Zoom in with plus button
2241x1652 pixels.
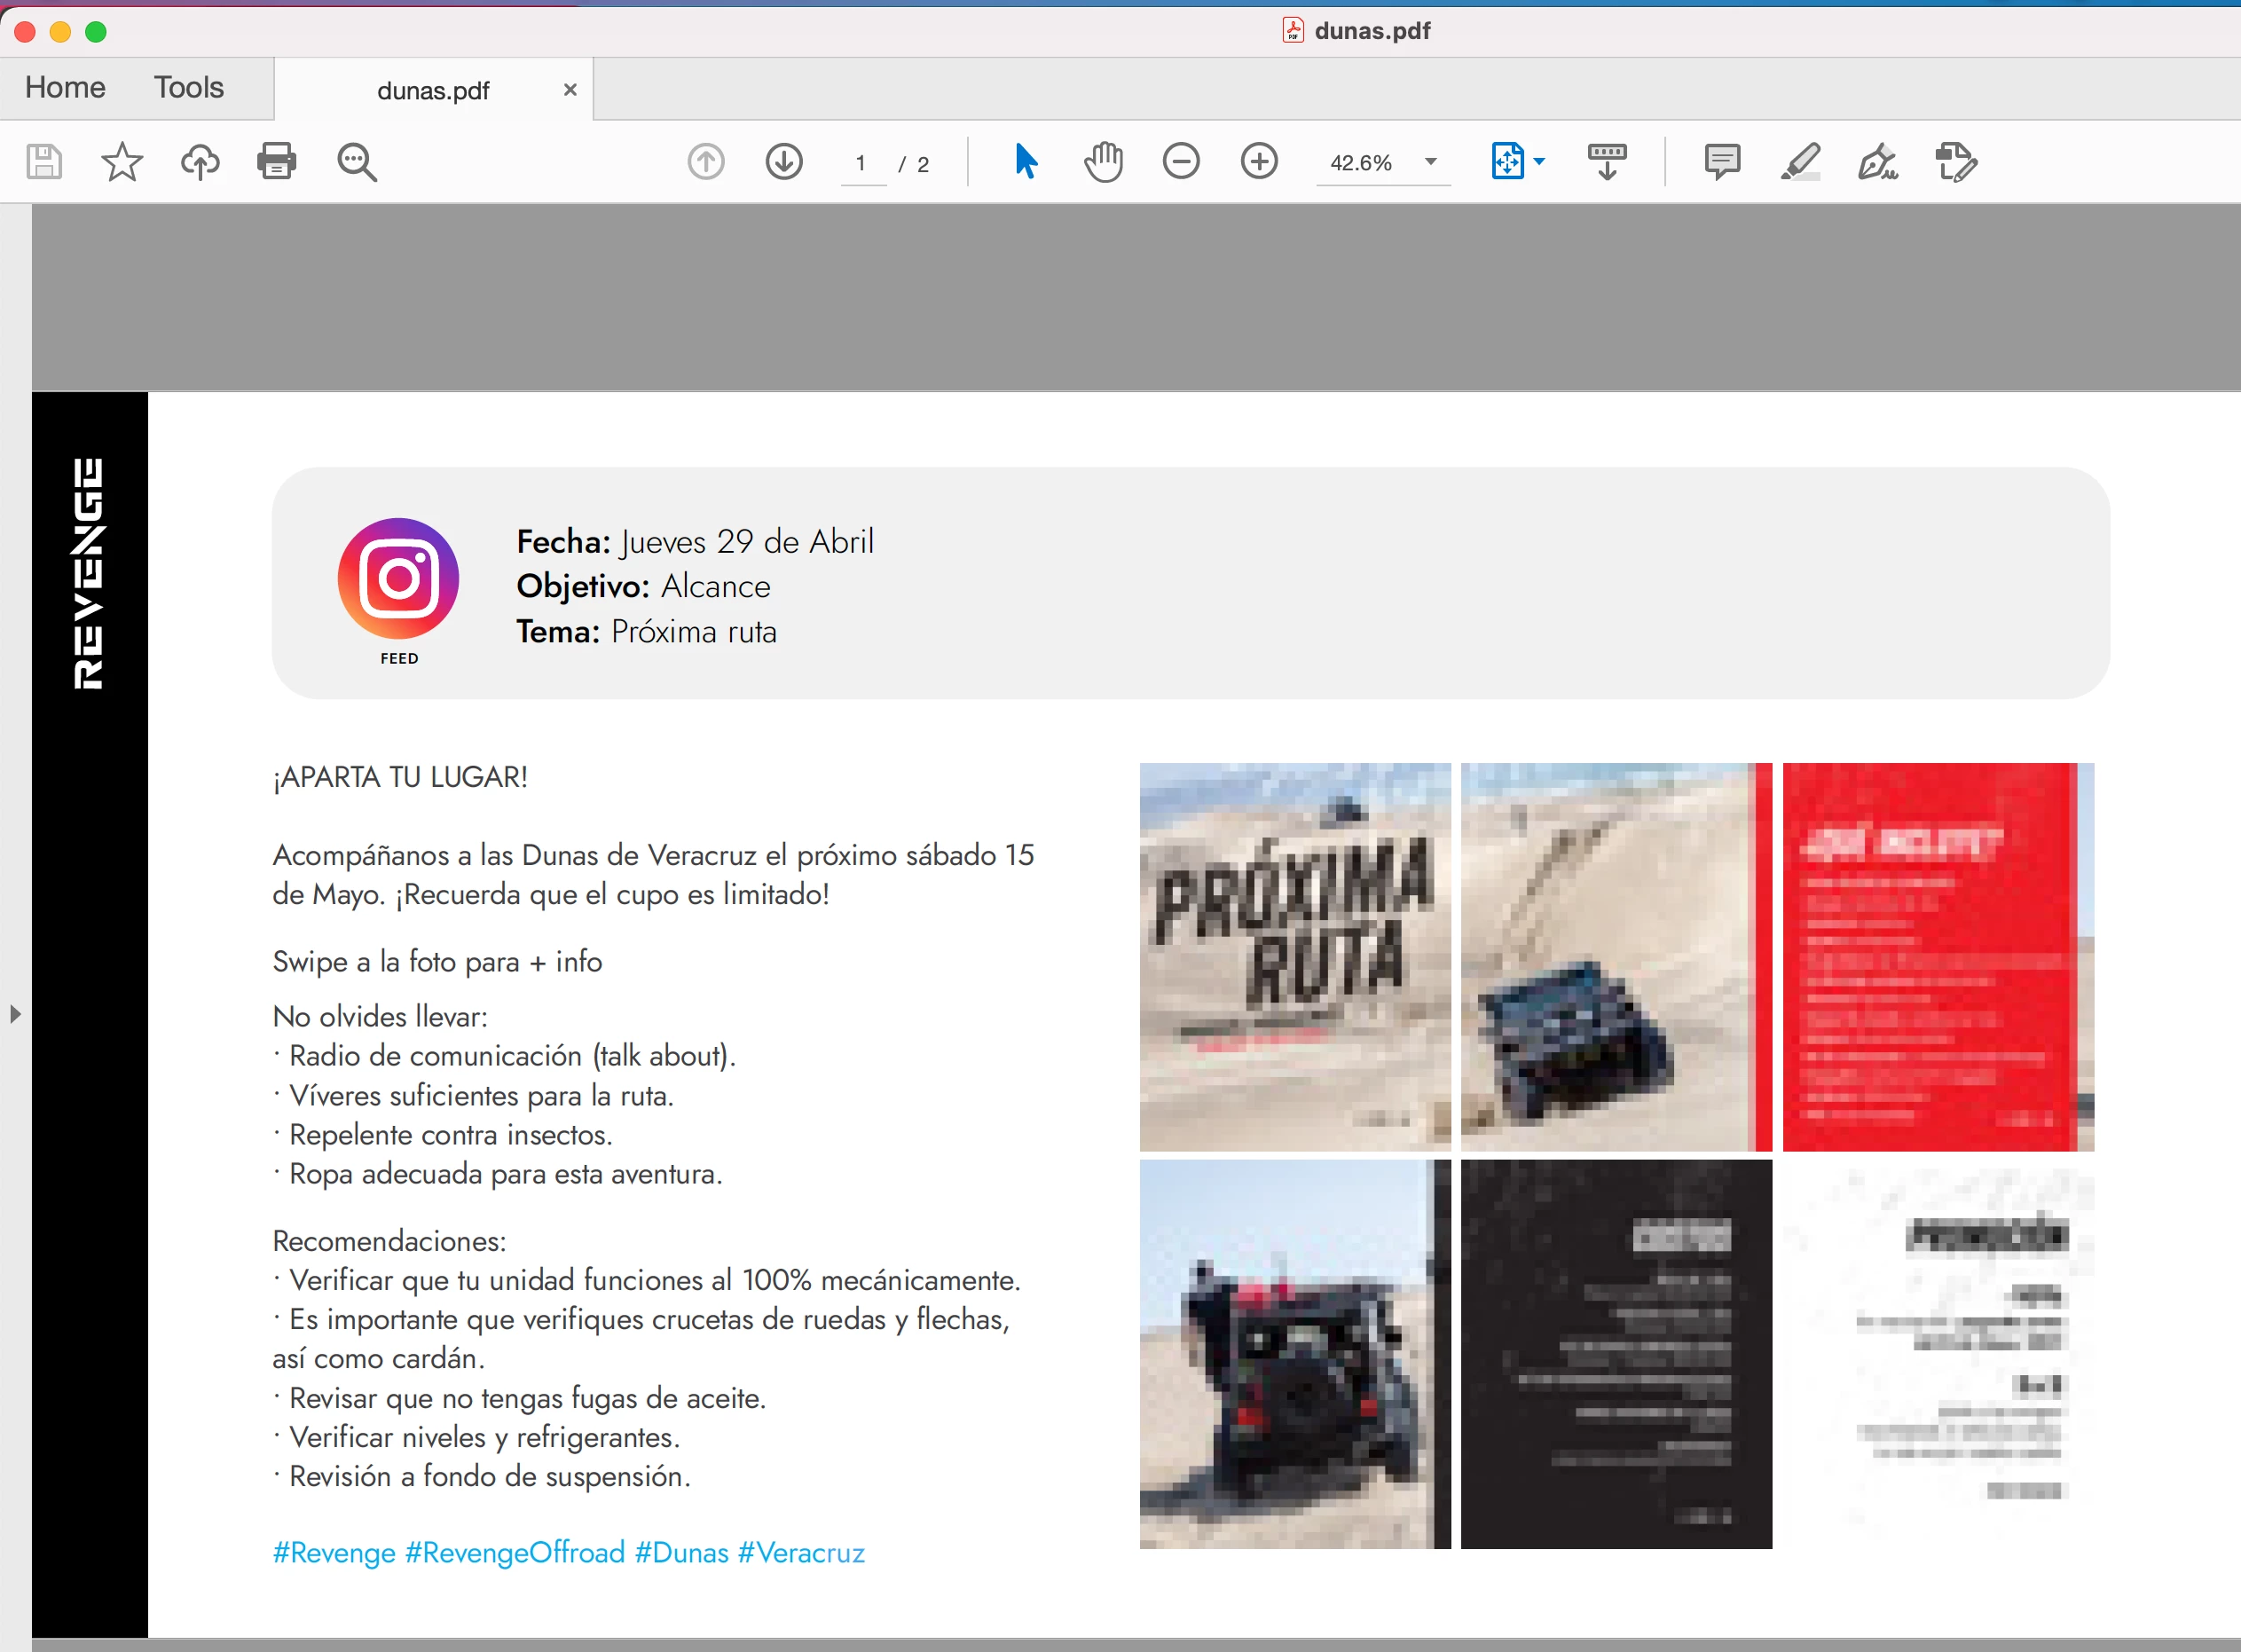point(1259,162)
